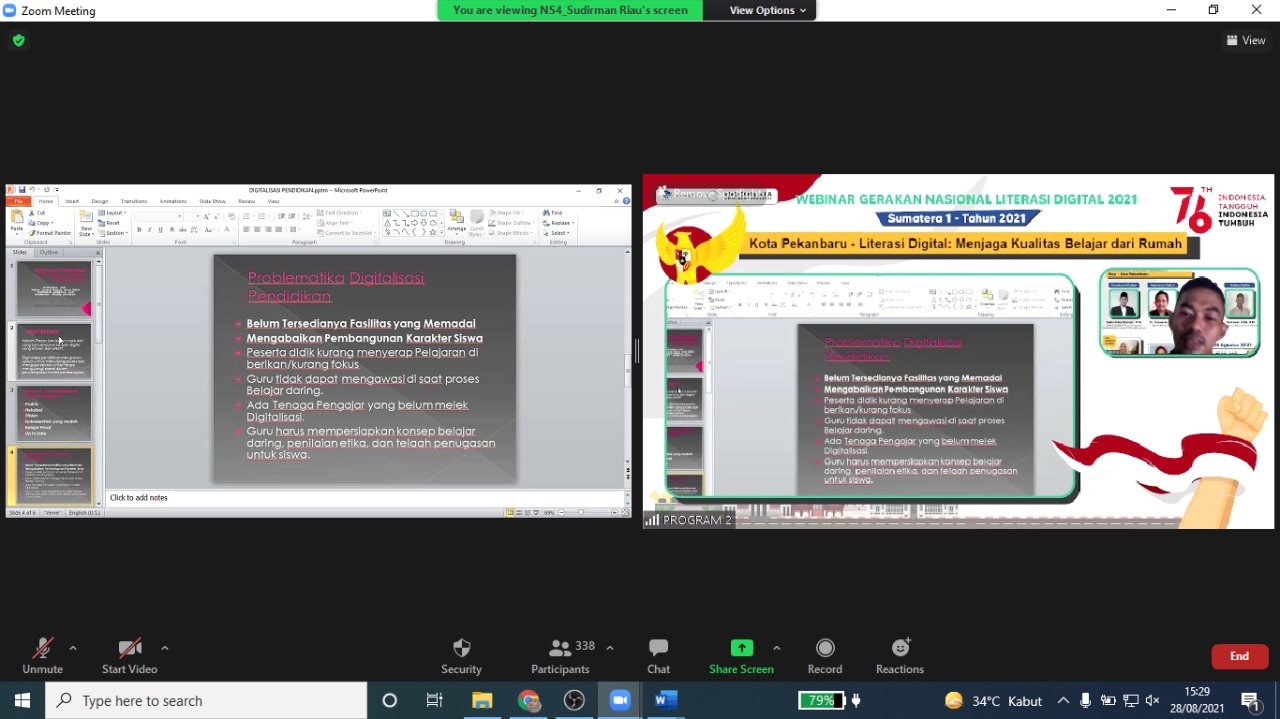
Task: Open the Participants panel
Action: pos(560,656)
